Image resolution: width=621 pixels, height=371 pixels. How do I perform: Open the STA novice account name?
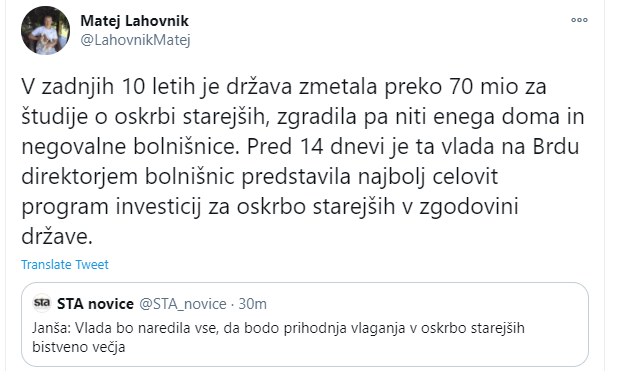point(95,304)
